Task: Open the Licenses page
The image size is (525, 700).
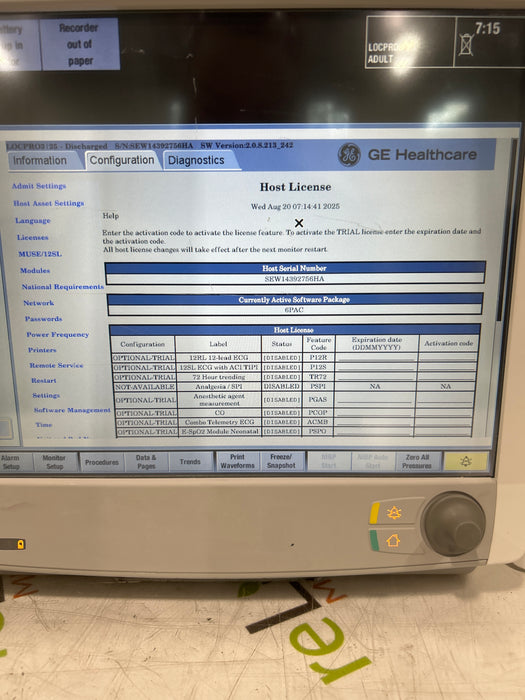Action: 32,238
